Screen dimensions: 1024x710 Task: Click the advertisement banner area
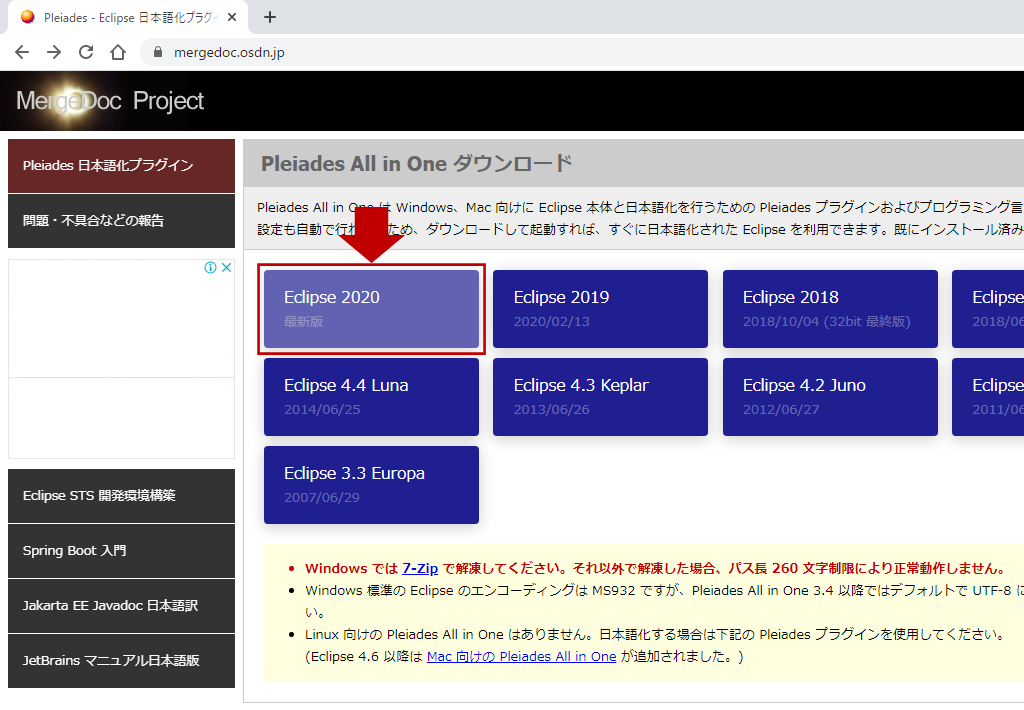point(121,359)
